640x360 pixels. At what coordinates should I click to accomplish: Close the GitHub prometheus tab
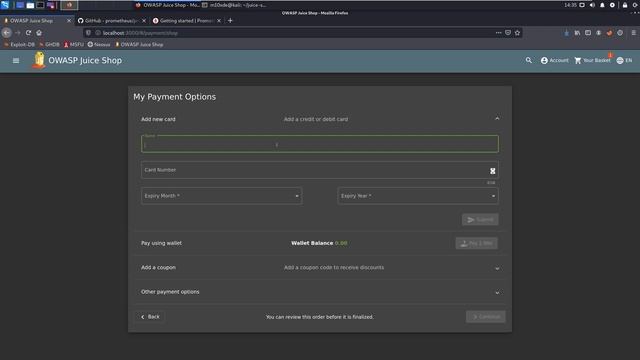click(144, 20)
